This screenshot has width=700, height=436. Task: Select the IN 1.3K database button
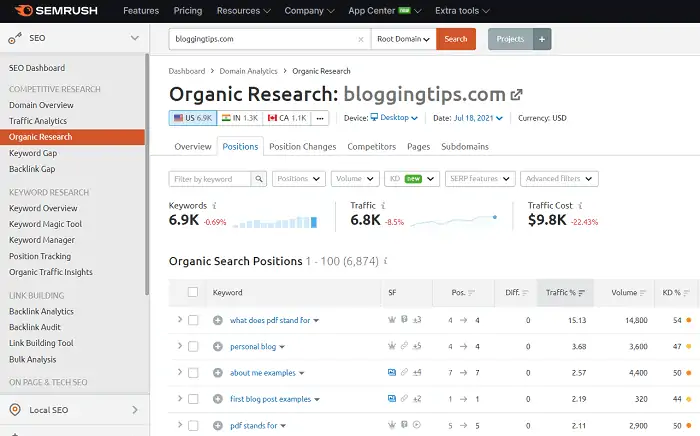240,118
